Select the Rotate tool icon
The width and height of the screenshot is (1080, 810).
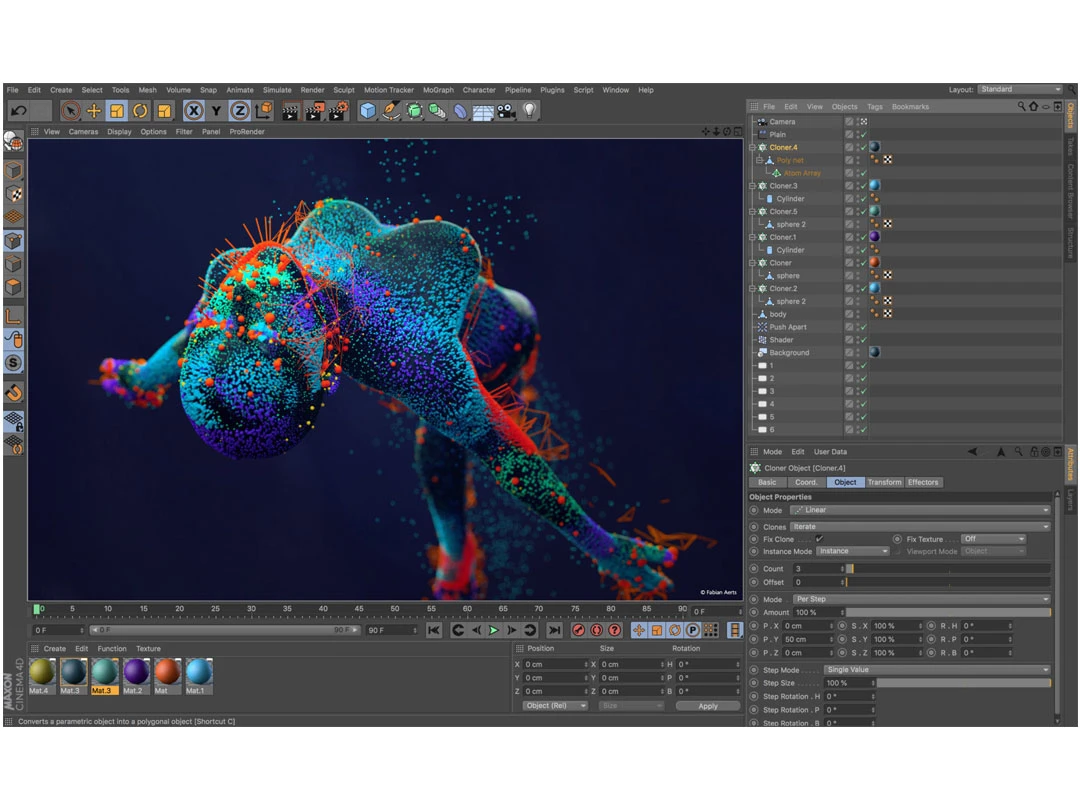pos(141,111)
